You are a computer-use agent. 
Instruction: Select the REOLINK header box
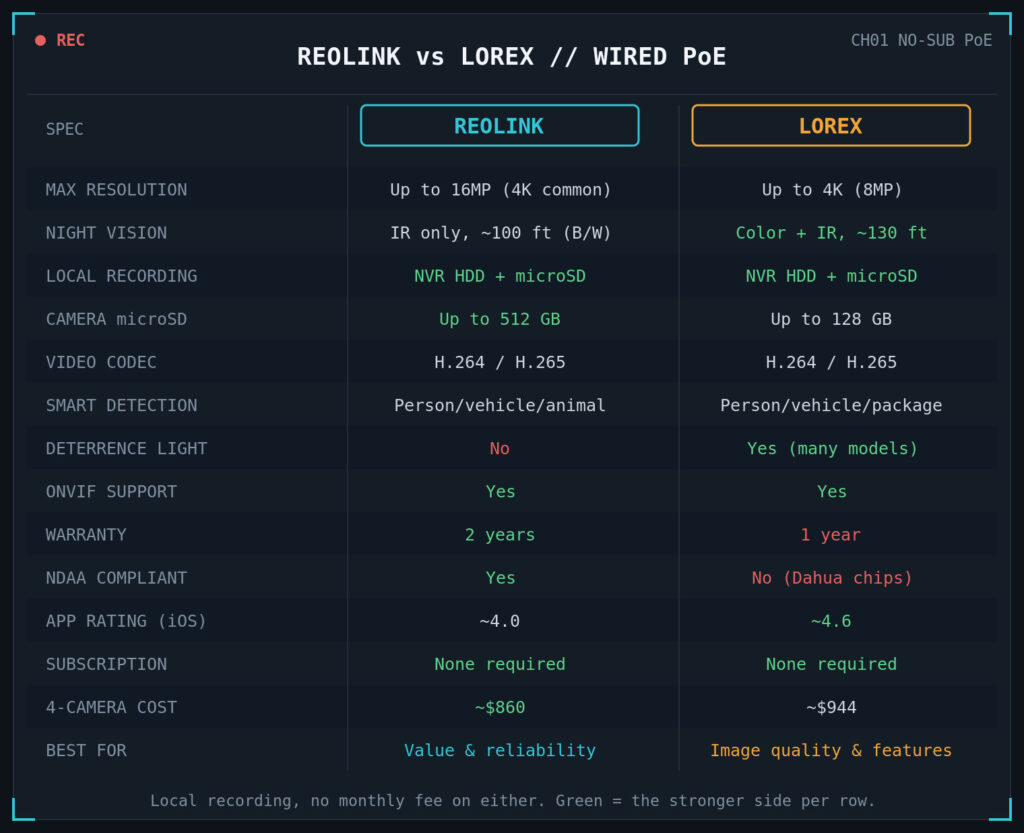pos(500,125)
